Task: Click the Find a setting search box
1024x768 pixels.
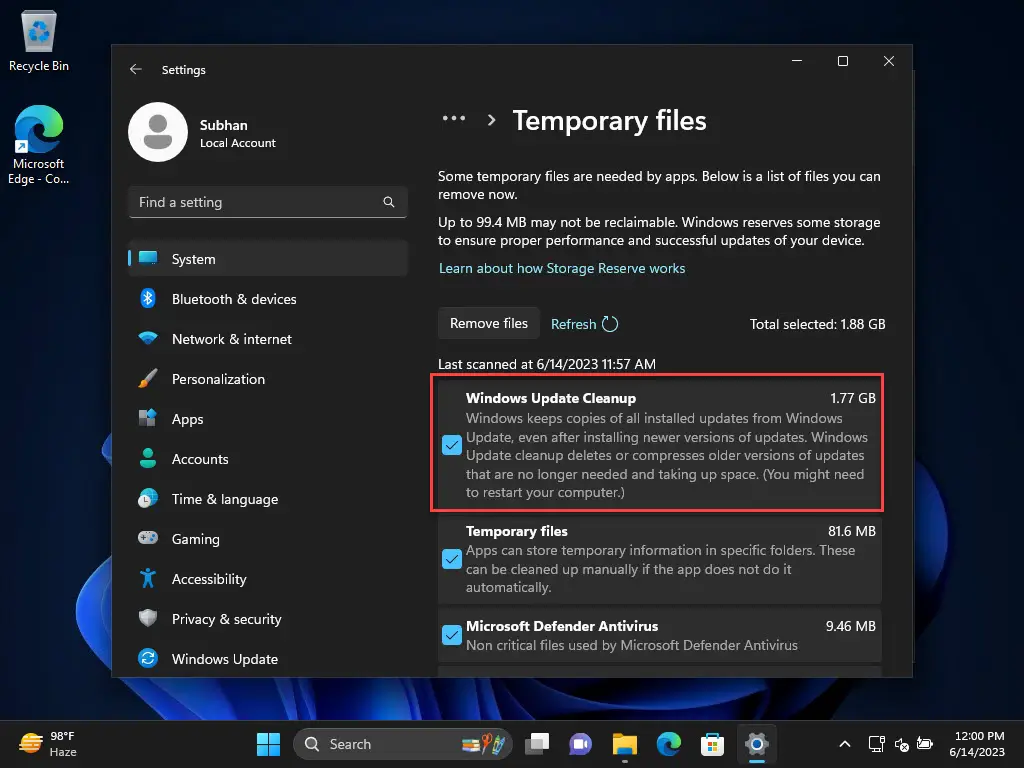Action: click(268, 202)
